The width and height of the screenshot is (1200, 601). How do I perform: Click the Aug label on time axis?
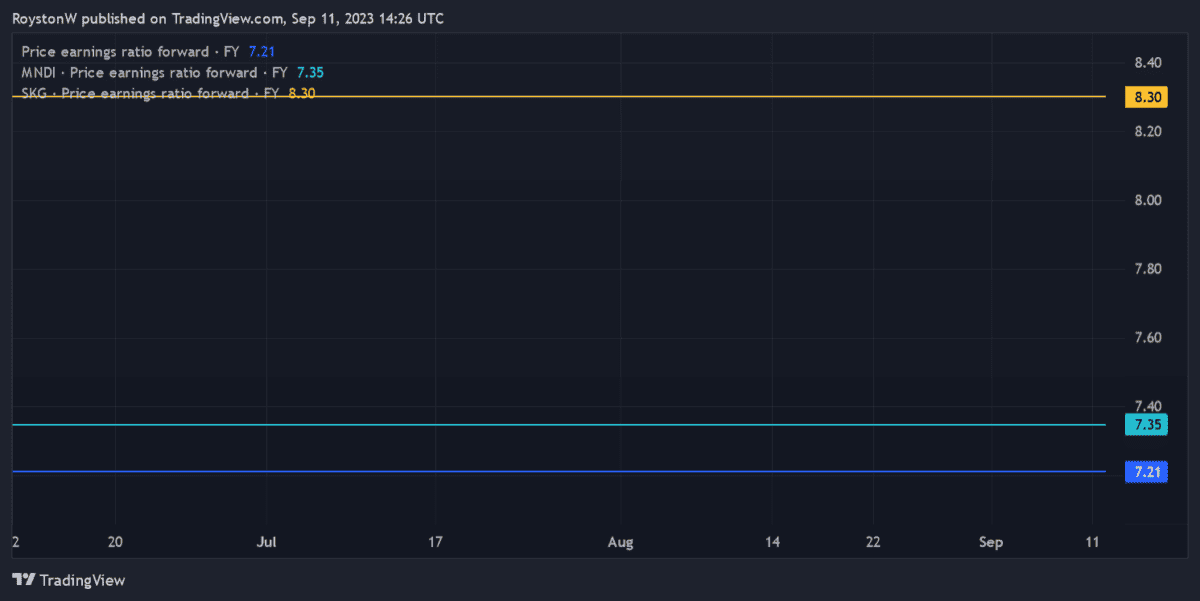(621, 542)
